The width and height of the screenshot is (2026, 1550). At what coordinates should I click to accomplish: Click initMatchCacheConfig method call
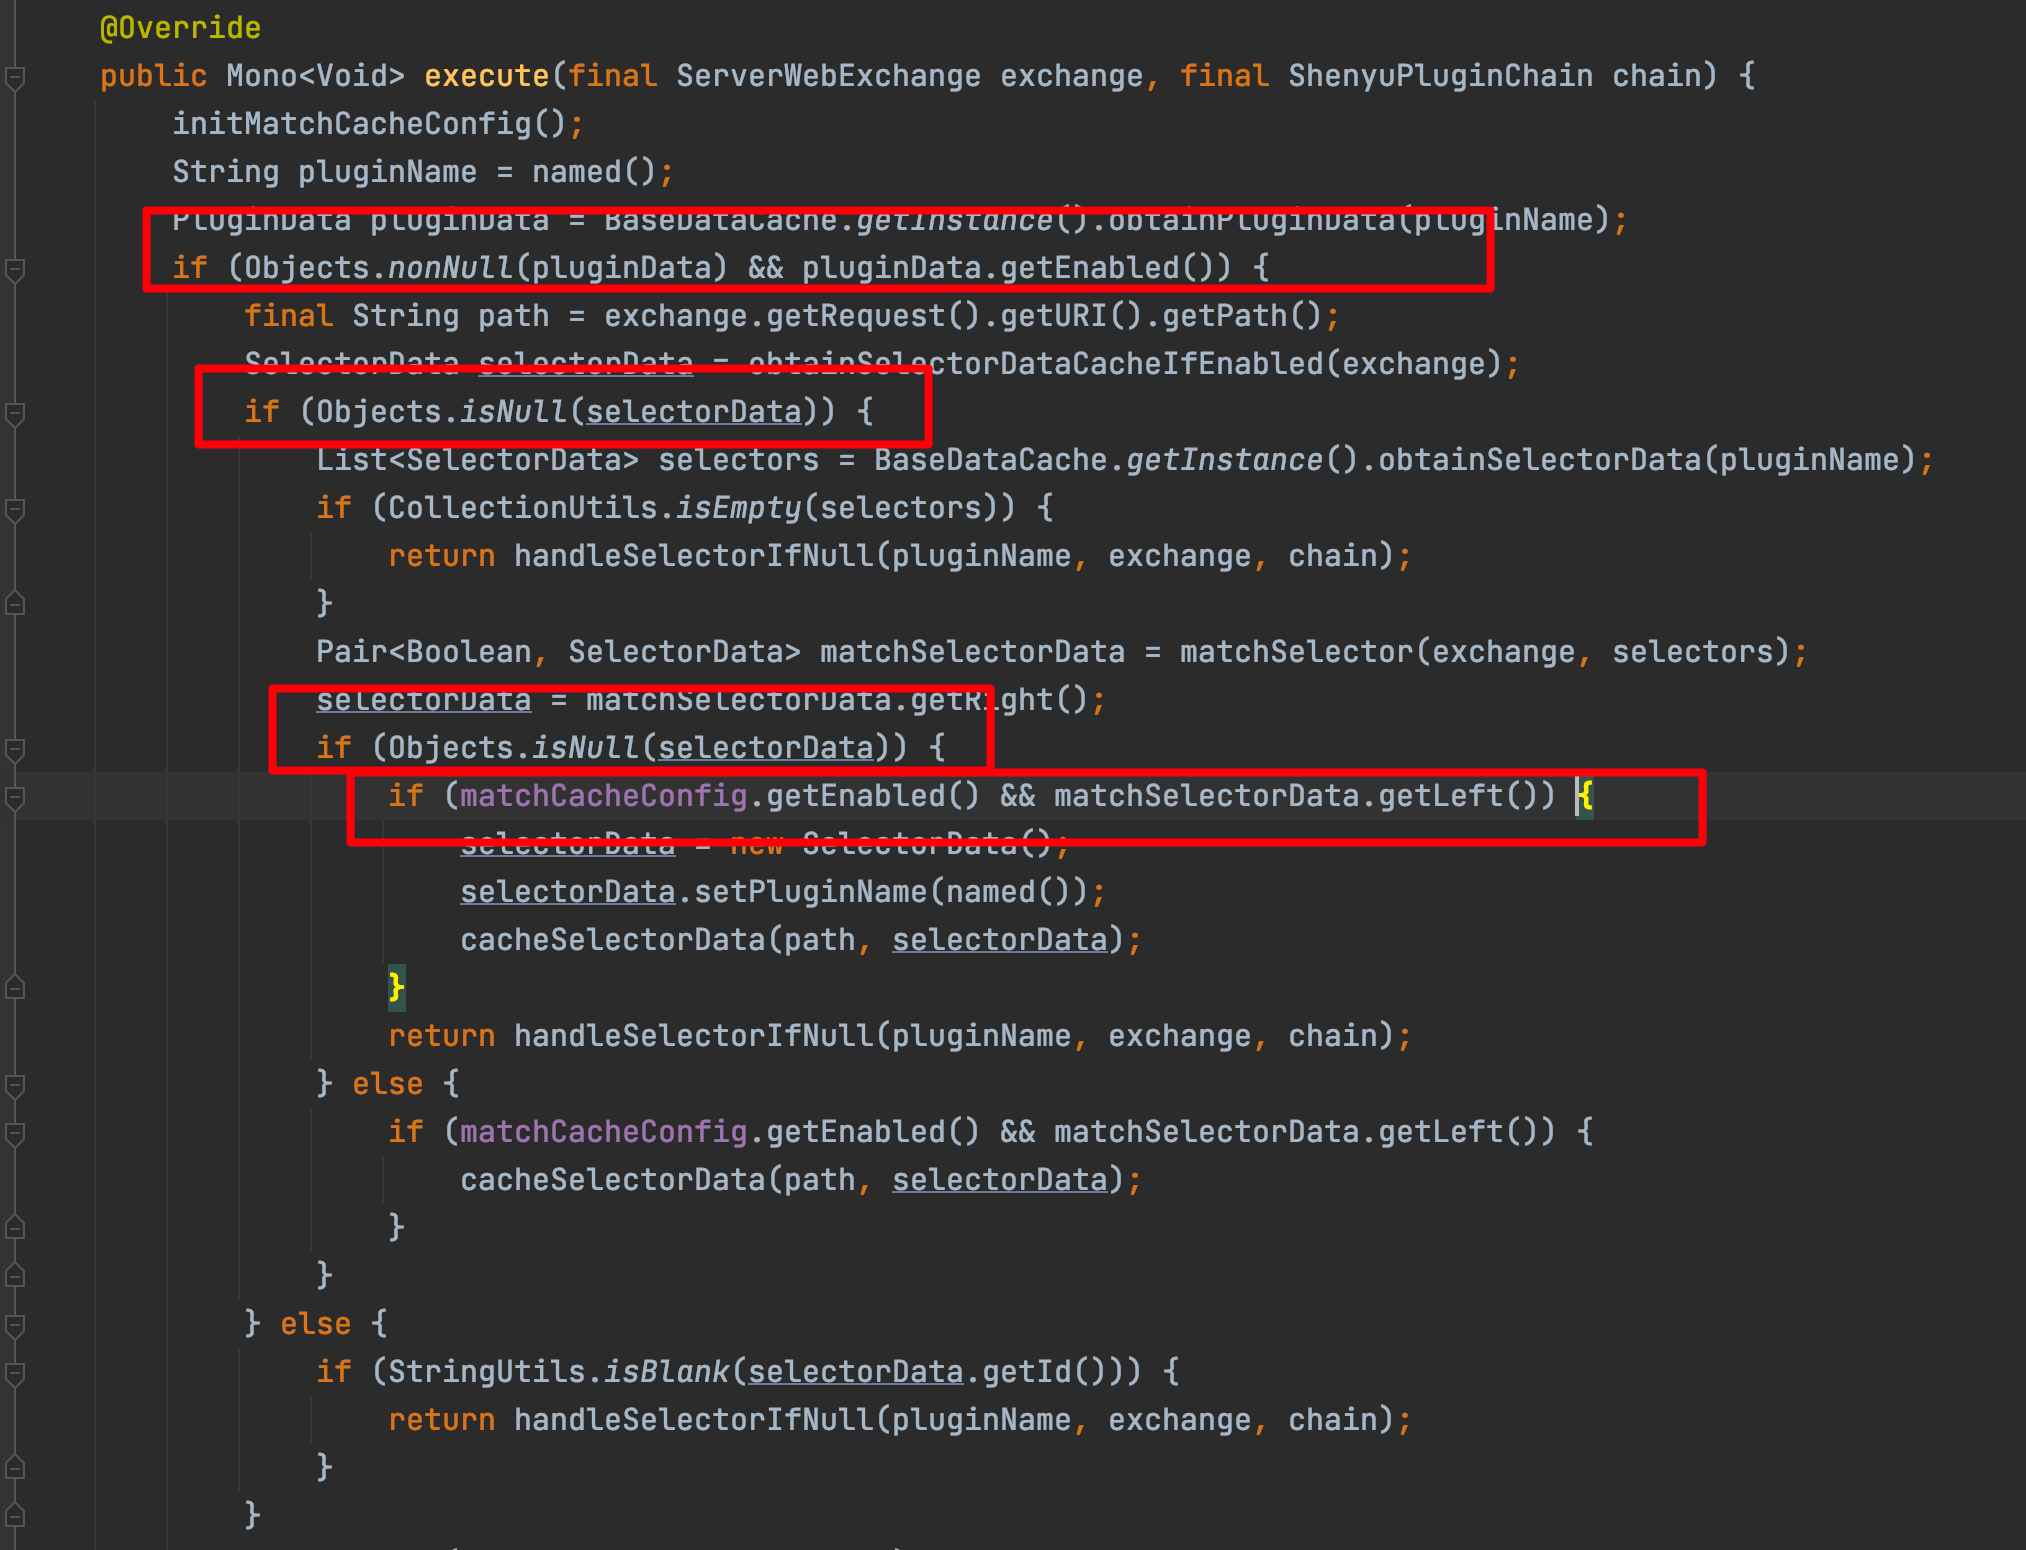tap(351, 124)
